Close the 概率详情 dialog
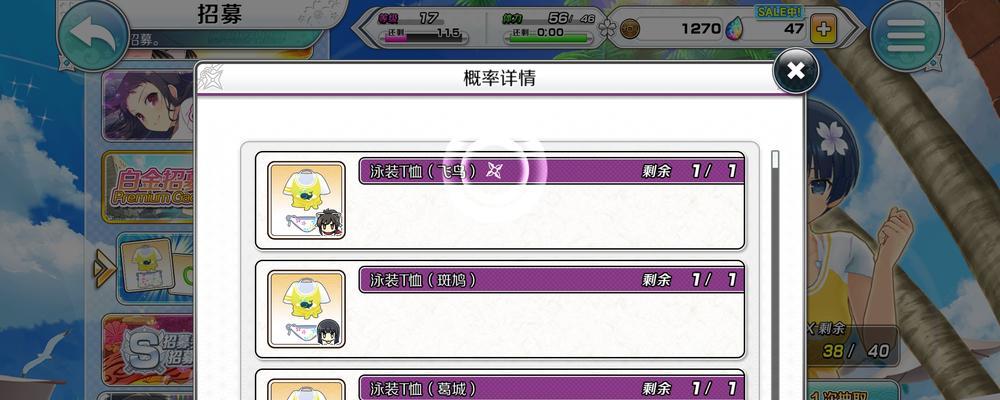Image resolution: width=1000 pixels, height=400 pixels. pyautogui.click(x=796, y=70)
